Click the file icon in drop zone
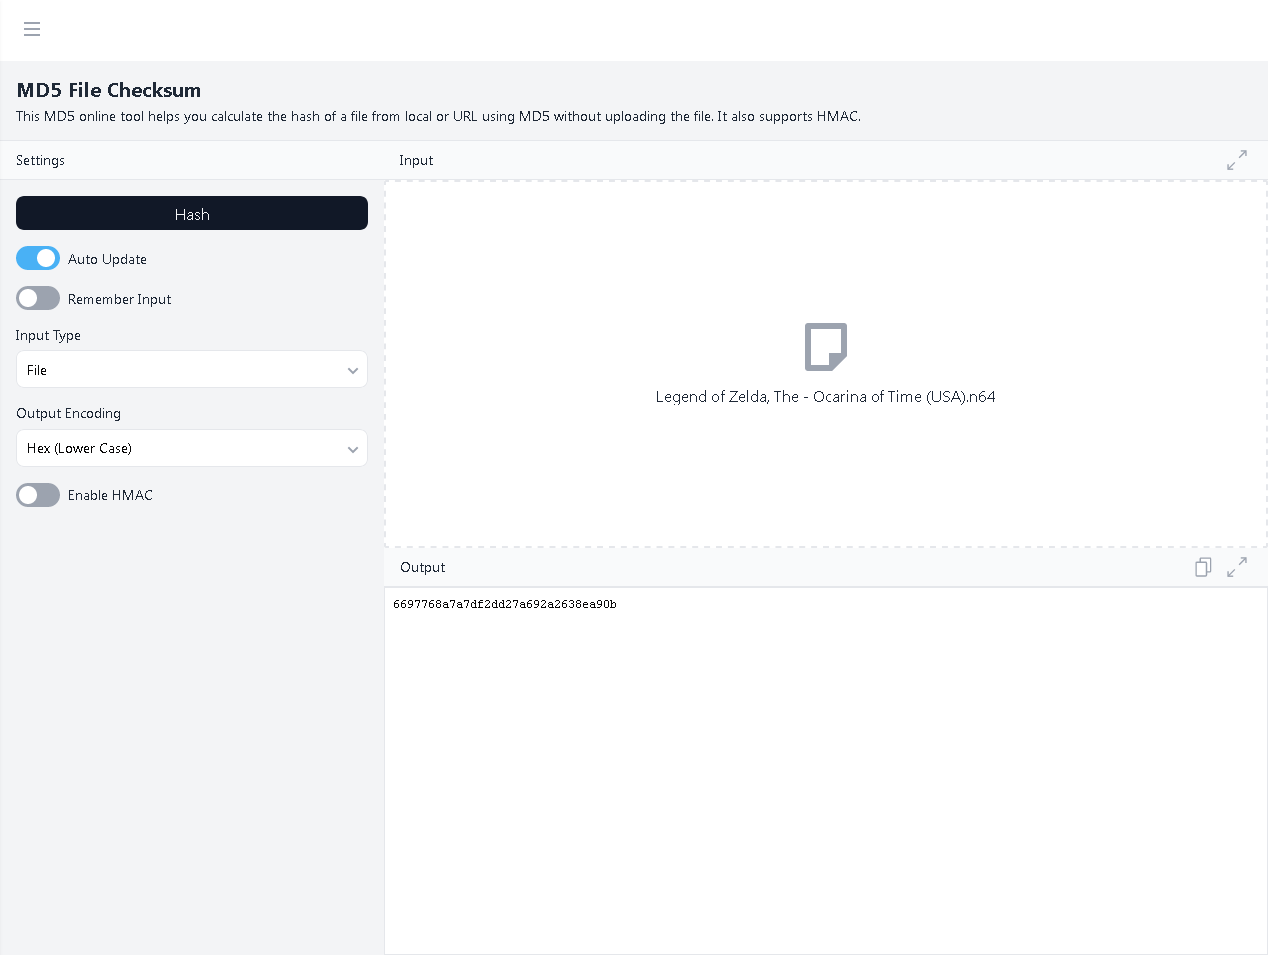The height and width of the screenshot is (955, 1268). click(826, 347)
